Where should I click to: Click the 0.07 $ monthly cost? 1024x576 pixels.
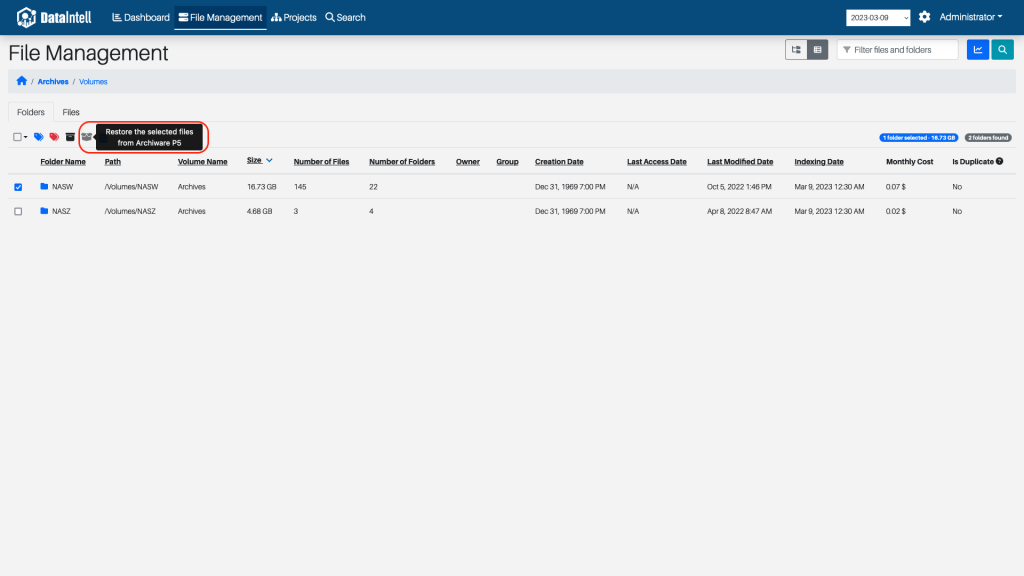click(x=895, y=187)
